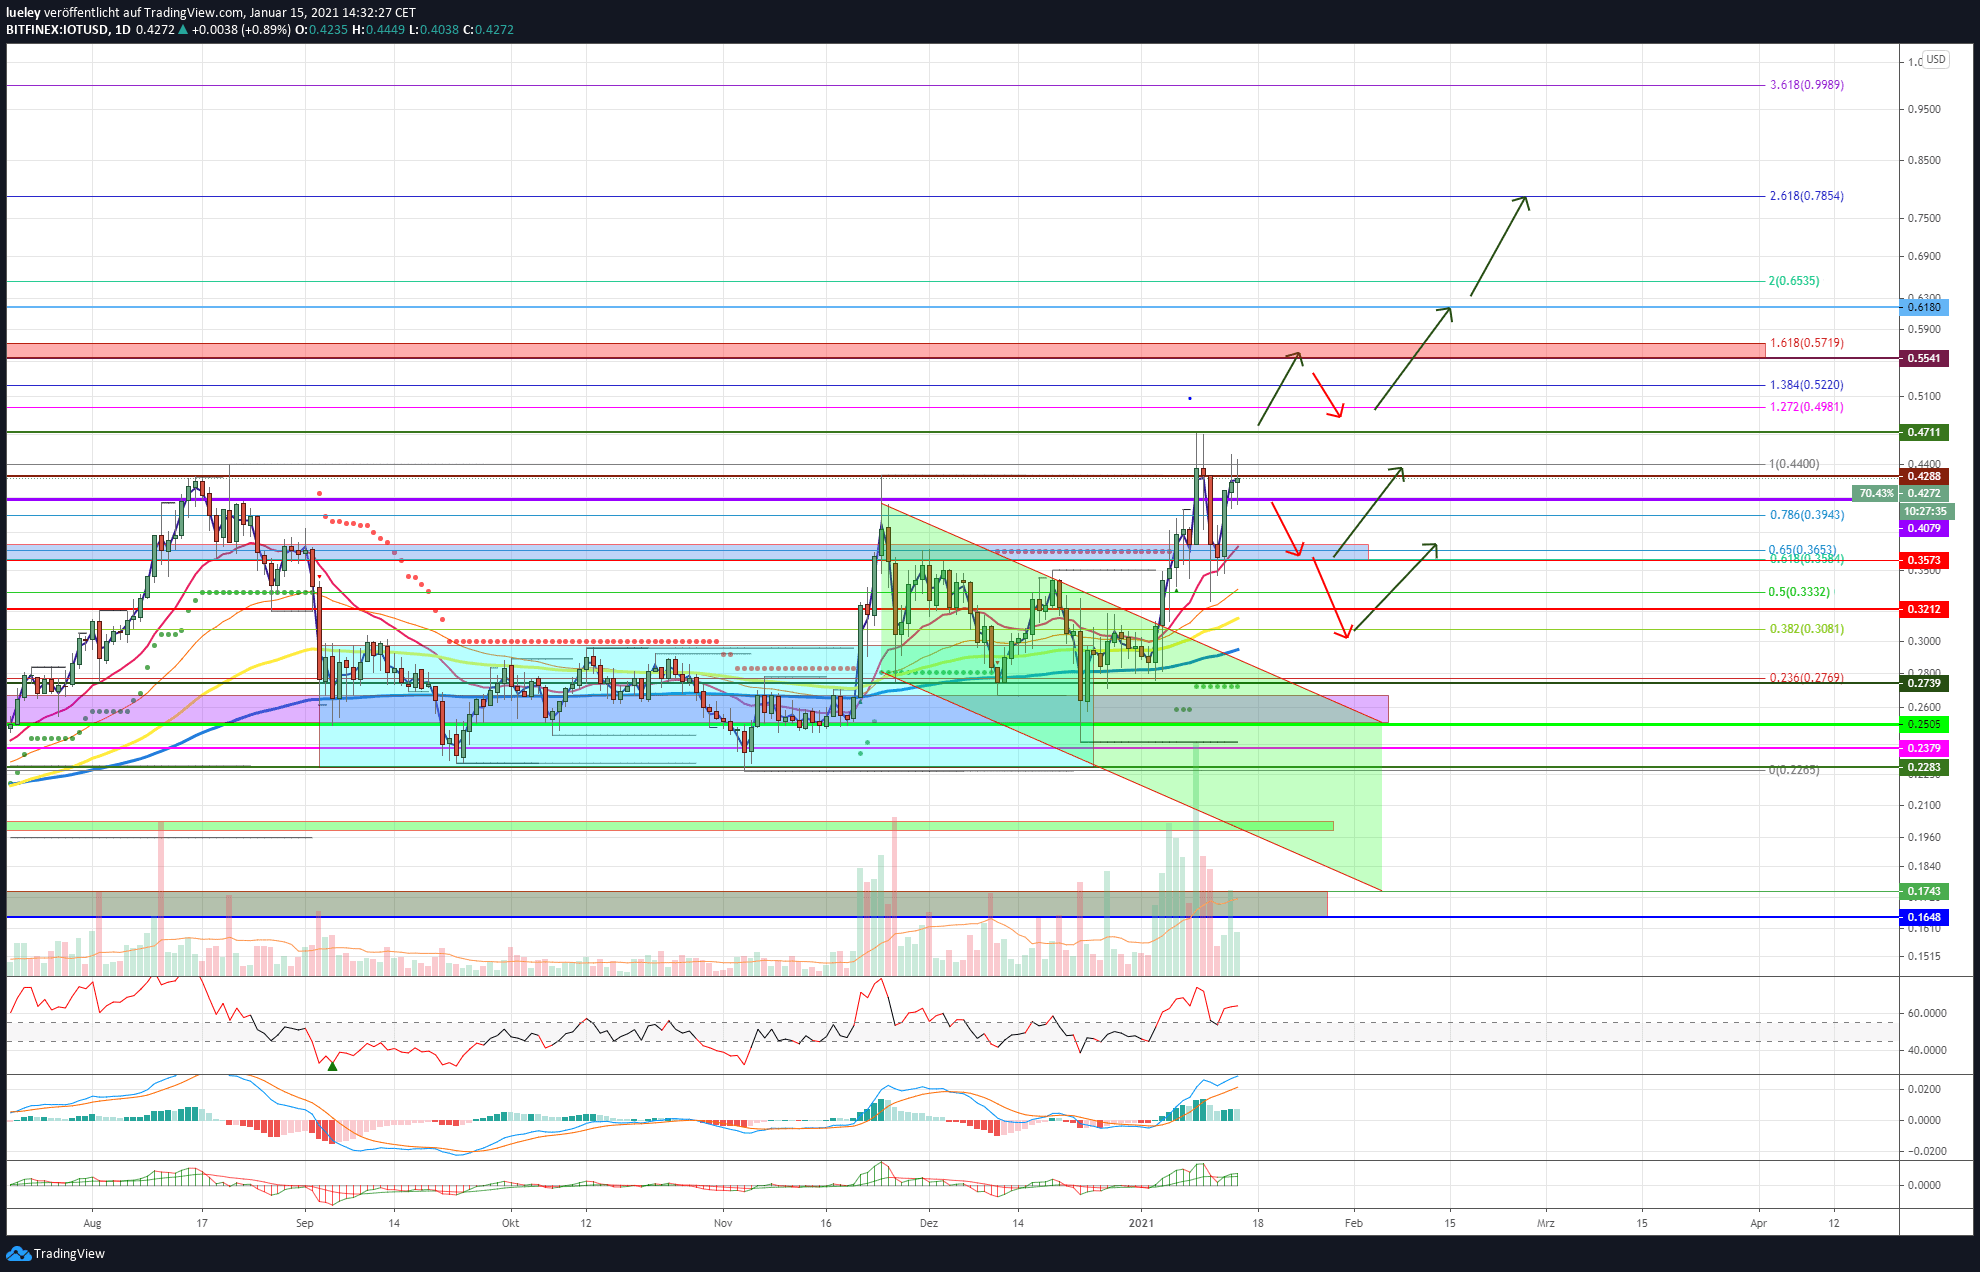Click the USD currency badge

click(1936, 60)
